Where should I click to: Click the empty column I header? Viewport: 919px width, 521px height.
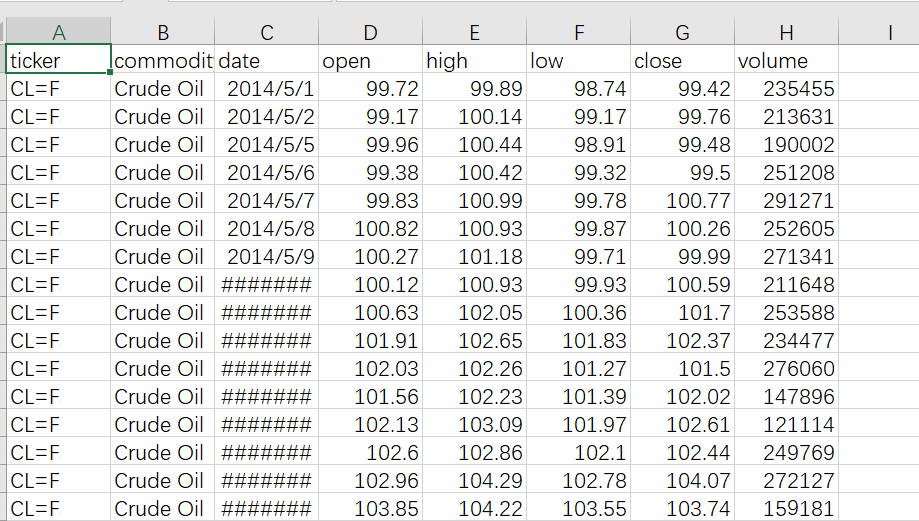pos(888,33)
